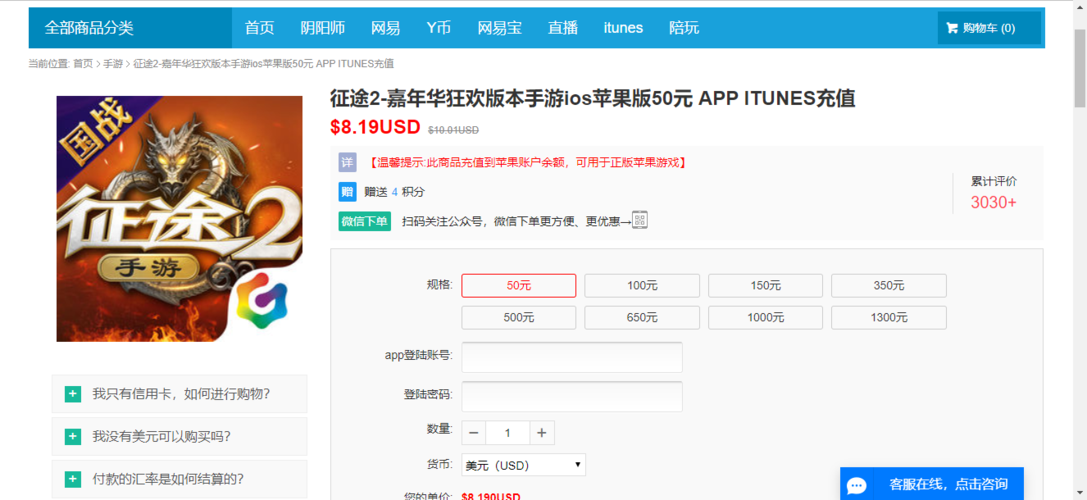1087x500 pixels.
Task: Click the red 温馨提示 notice text
Action: [x=528, y=162]
